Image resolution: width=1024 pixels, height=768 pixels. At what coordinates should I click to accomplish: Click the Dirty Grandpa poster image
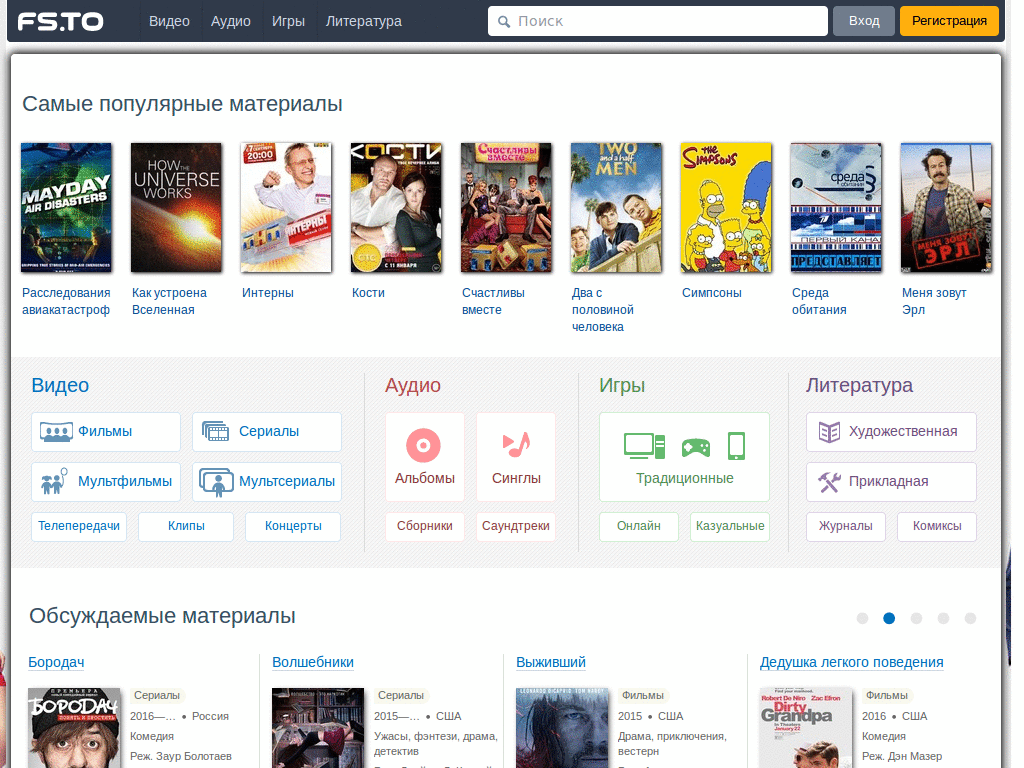pyautogui.click(x=806, y=728)
